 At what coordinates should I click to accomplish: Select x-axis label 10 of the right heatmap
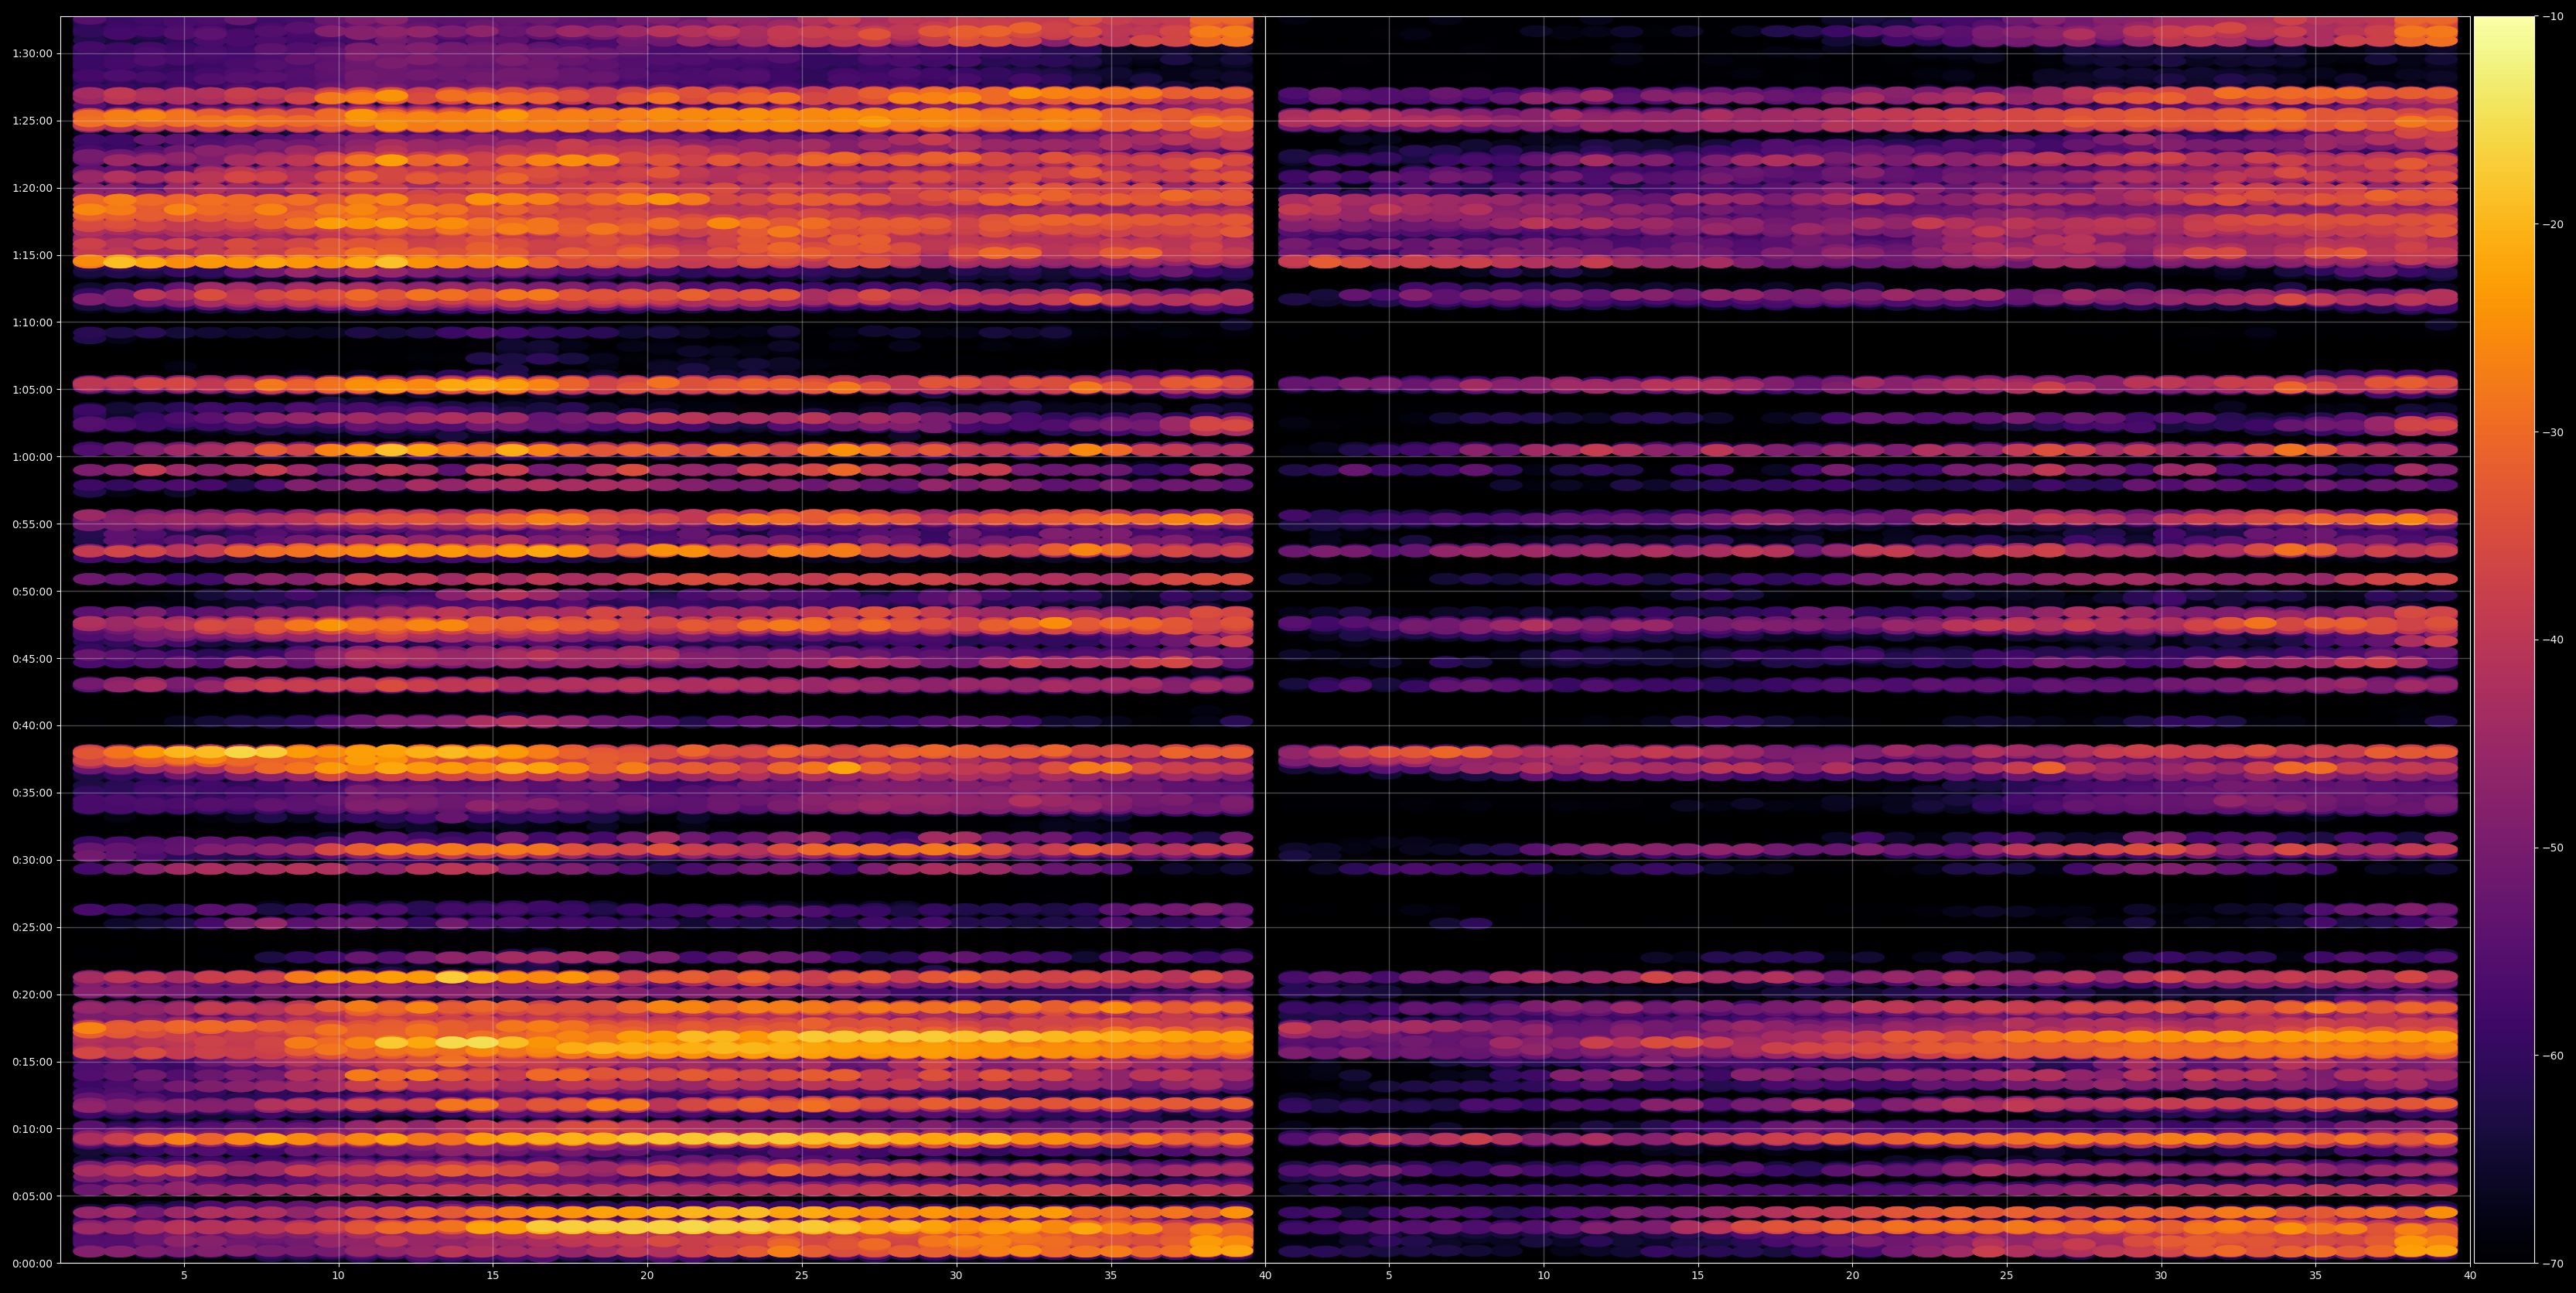pyautogui.click(x=1544, y=1276)
